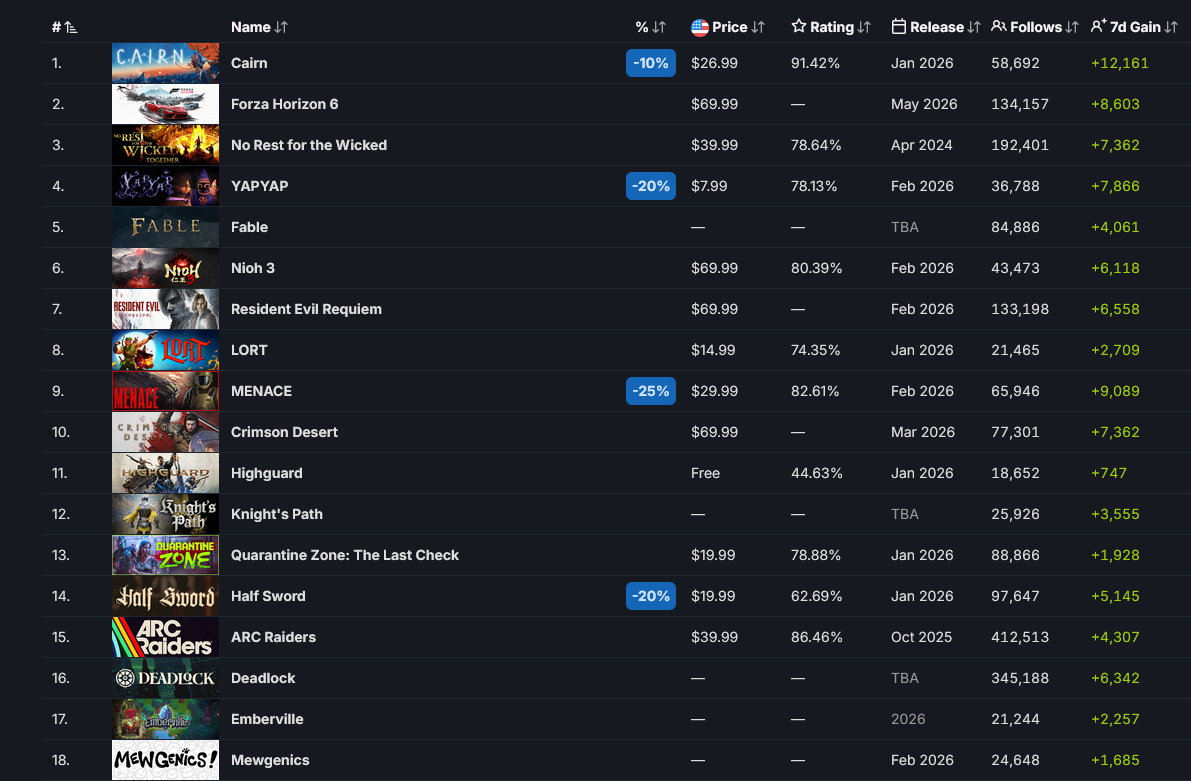Open the Cairn game thumbnail
The image size is (1191, 781).
click(x=166, y=63)
